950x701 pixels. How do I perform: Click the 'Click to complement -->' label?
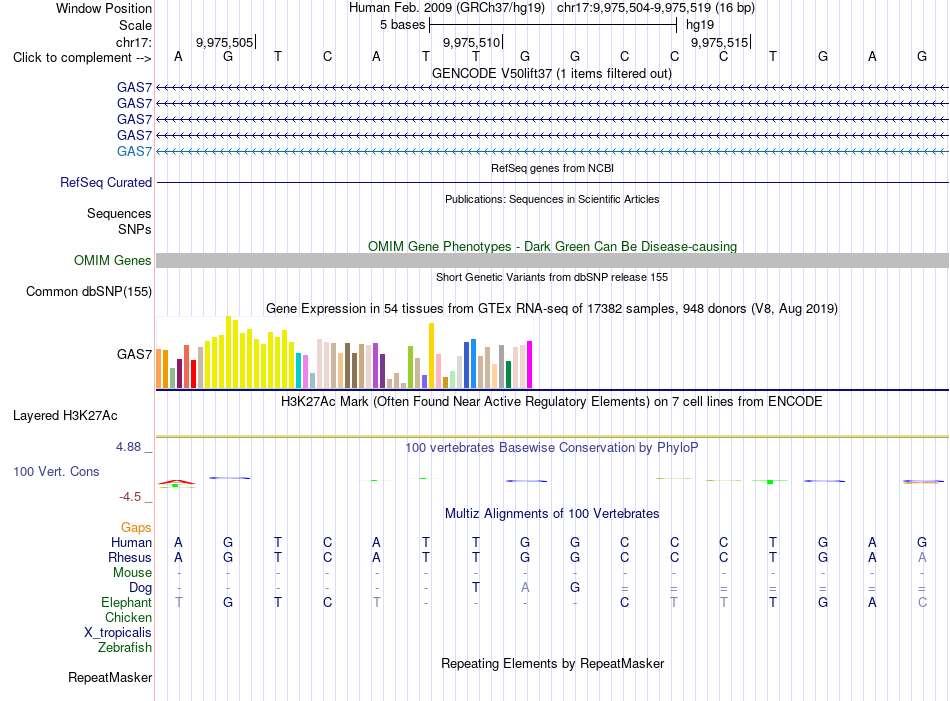point(82,58)
